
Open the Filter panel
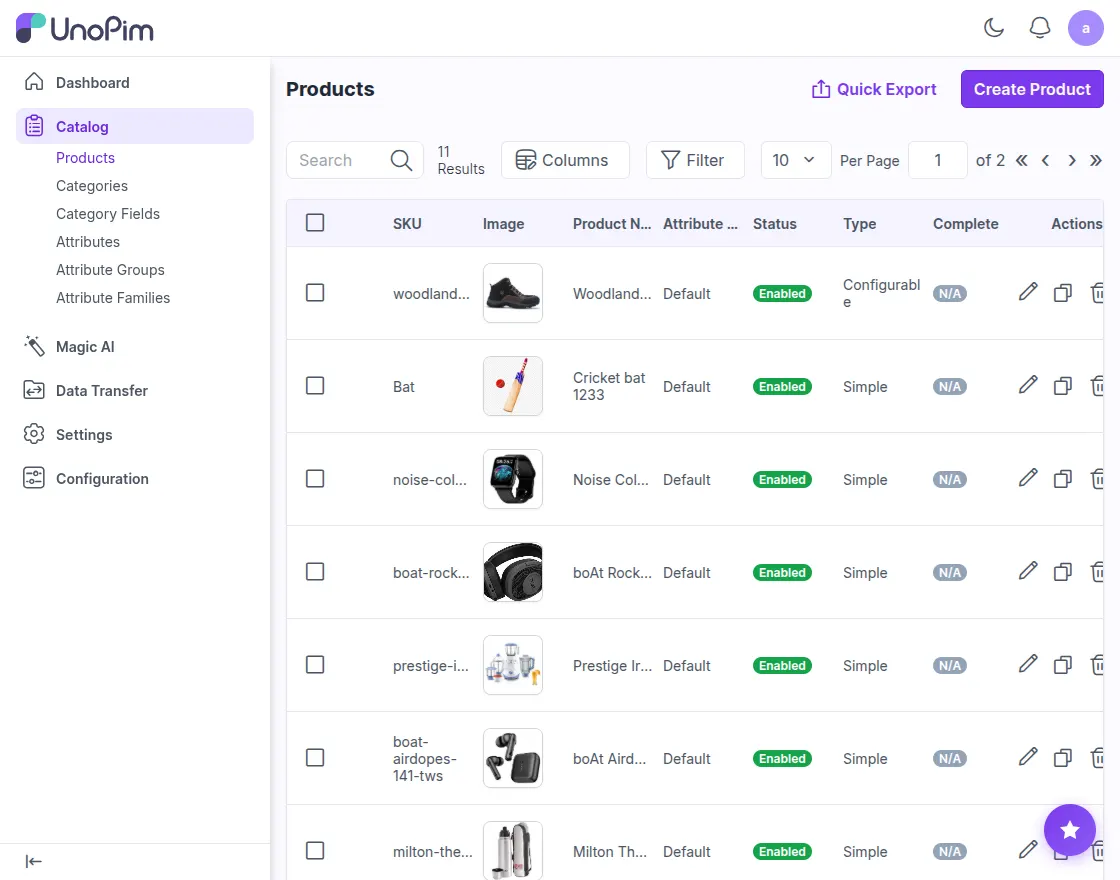click(x=695, y=160)
